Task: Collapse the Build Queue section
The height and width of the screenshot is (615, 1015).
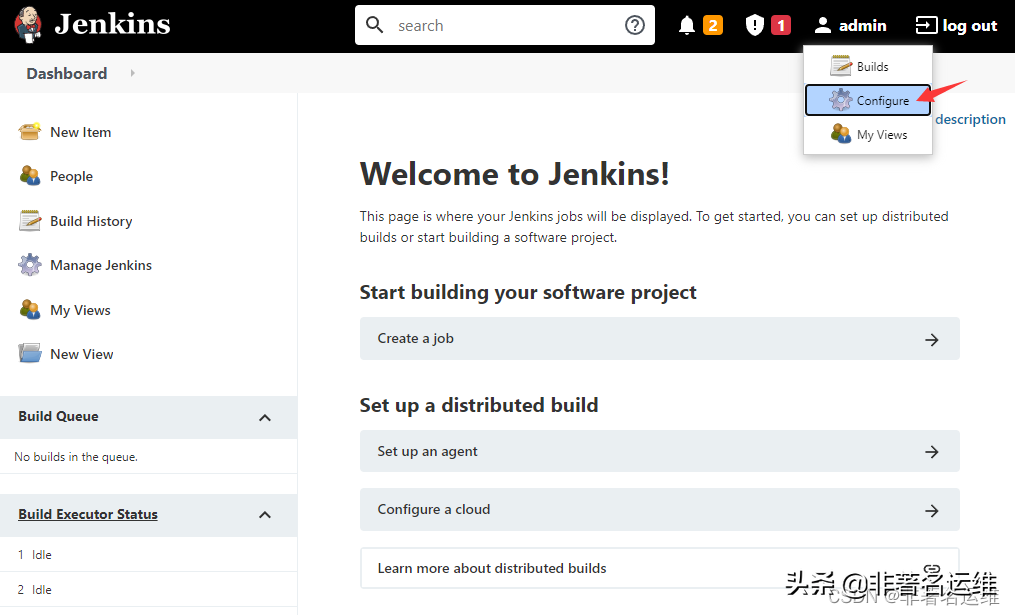Action: tap(264, 417)
